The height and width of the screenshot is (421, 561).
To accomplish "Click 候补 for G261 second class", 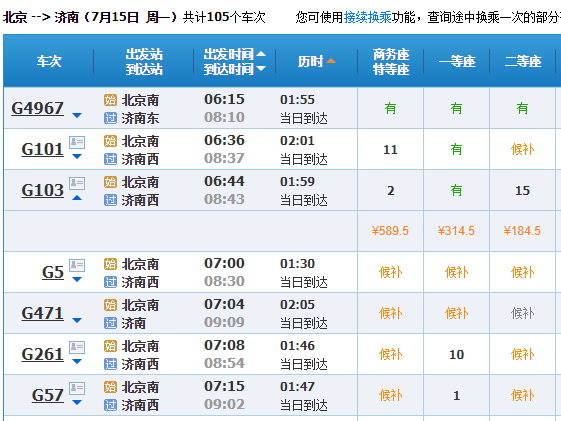I will [522, 354].
